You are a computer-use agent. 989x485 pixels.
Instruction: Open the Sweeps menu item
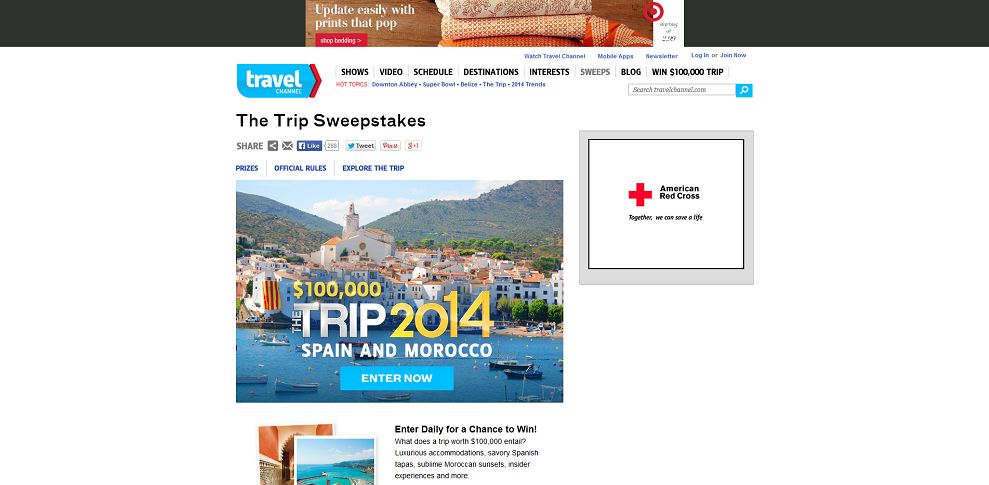tap(595, 72)
